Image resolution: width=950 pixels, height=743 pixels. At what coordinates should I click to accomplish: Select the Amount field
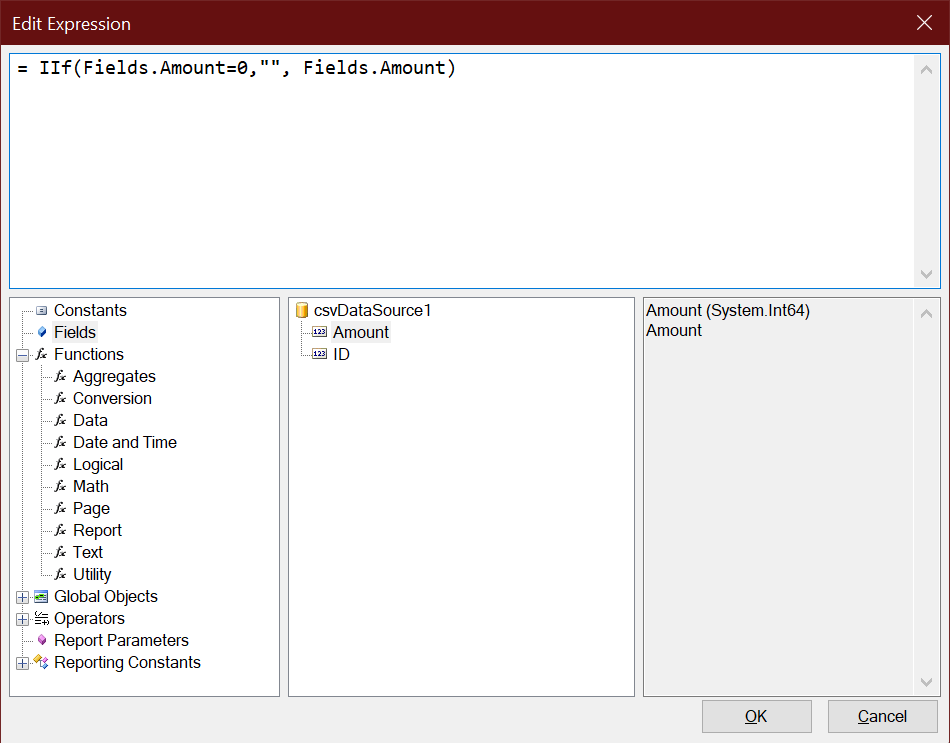(x=360, y=332)
